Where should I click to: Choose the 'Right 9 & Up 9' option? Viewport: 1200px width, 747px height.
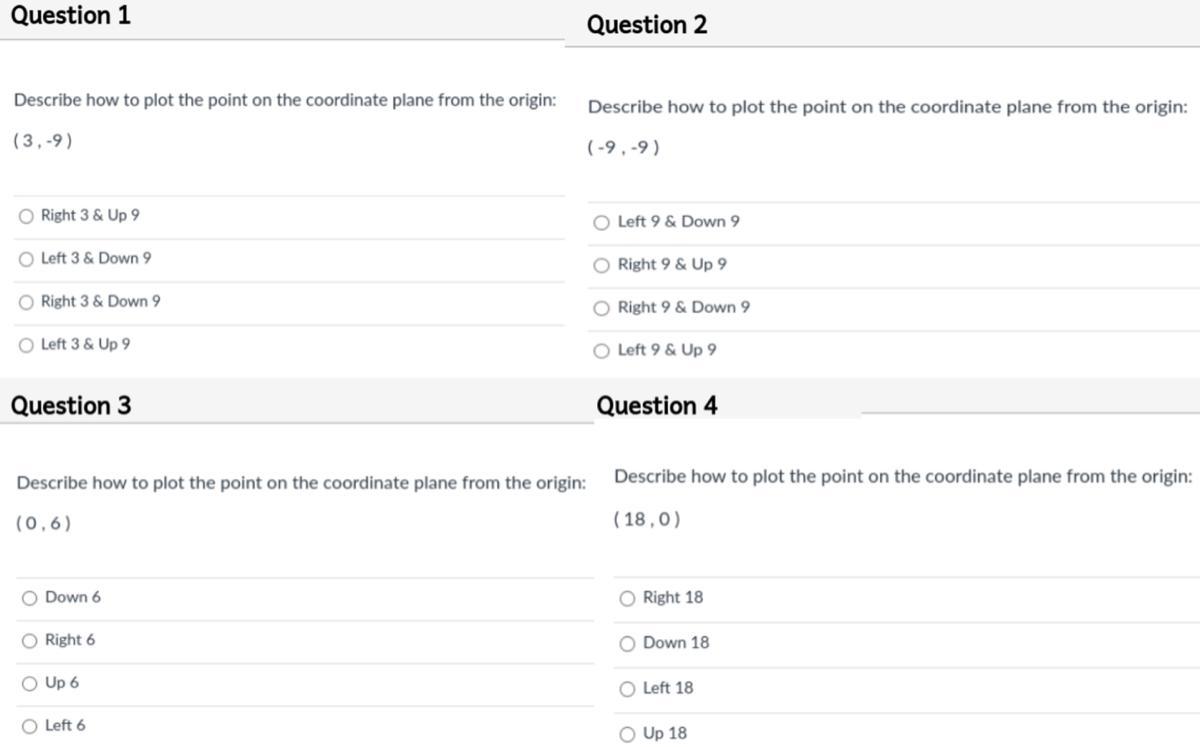602,265
